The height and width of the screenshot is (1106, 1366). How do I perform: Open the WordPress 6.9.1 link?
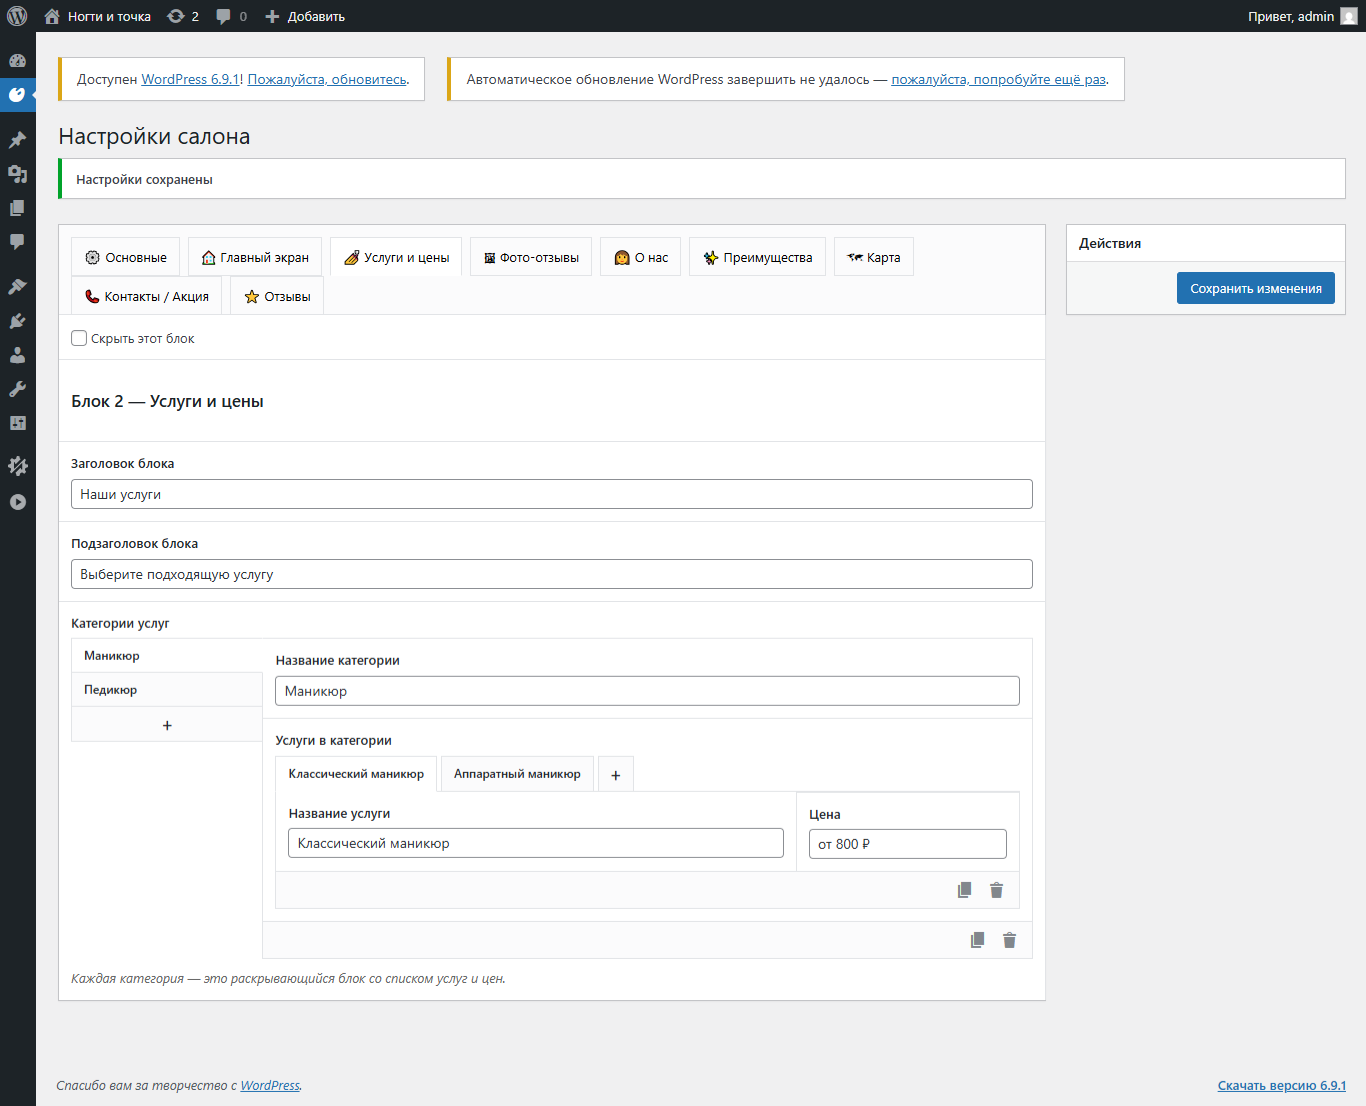[x=190, y=79]
